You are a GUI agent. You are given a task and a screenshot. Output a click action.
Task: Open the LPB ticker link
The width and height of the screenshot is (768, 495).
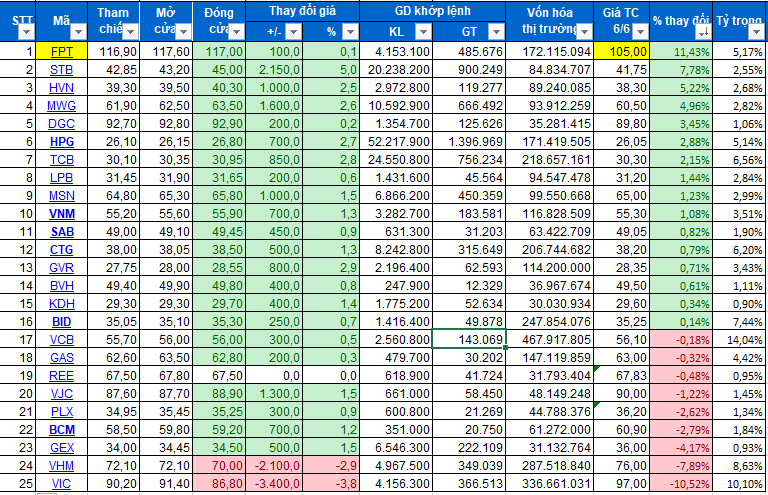click(x=62, y=178)
